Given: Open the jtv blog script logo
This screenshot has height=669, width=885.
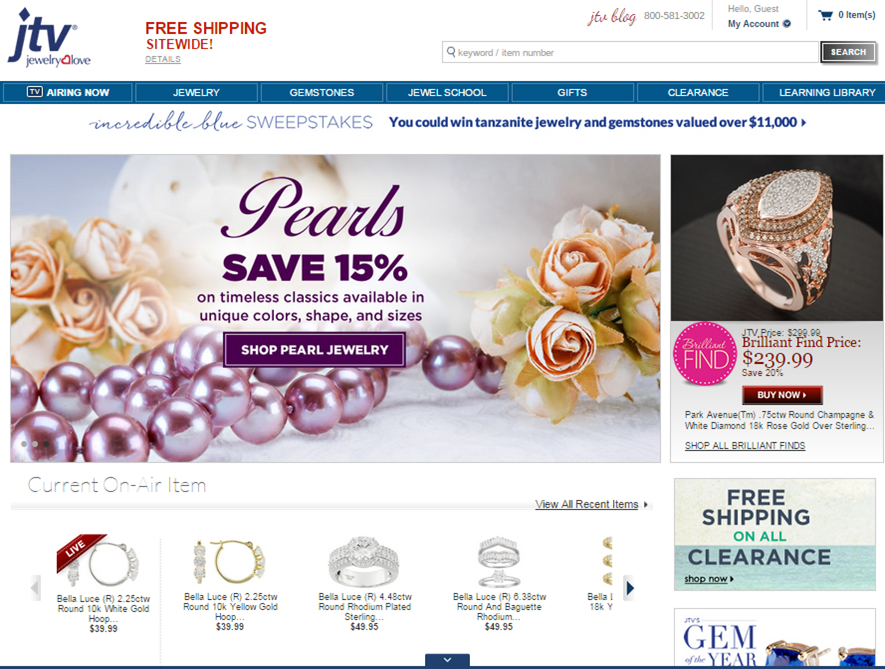Looking at the screenshot, I should [x=612, y=16].
